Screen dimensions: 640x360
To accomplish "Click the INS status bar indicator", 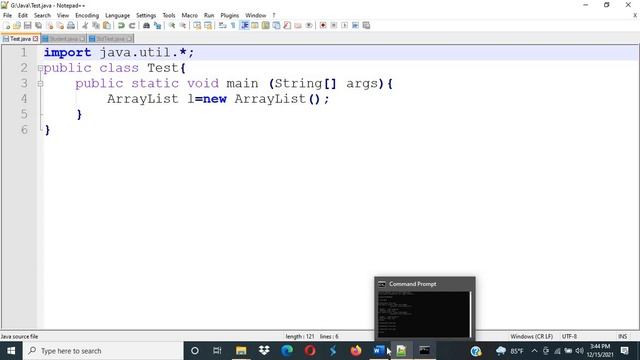I will click(x=622, y=336).
